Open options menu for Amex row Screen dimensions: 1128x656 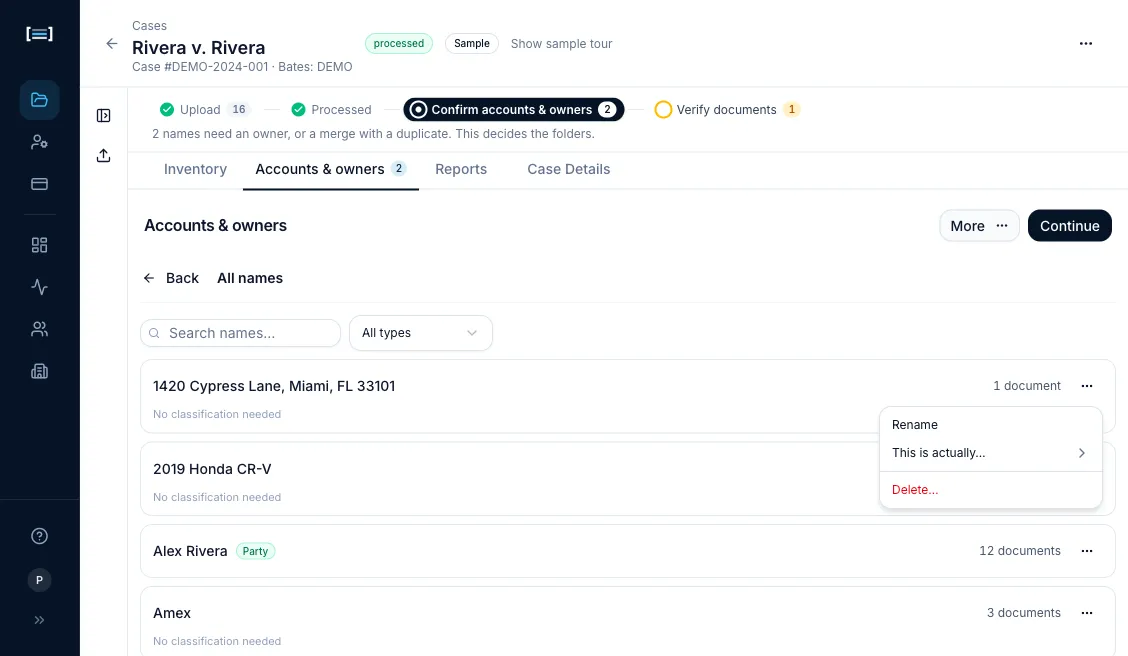coord(1086,613)
